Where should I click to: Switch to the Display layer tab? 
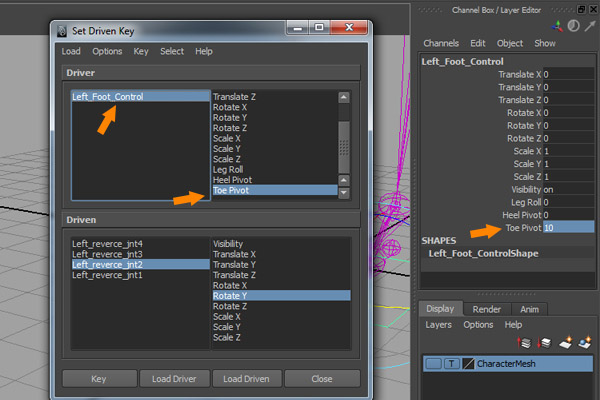[440, 309]
